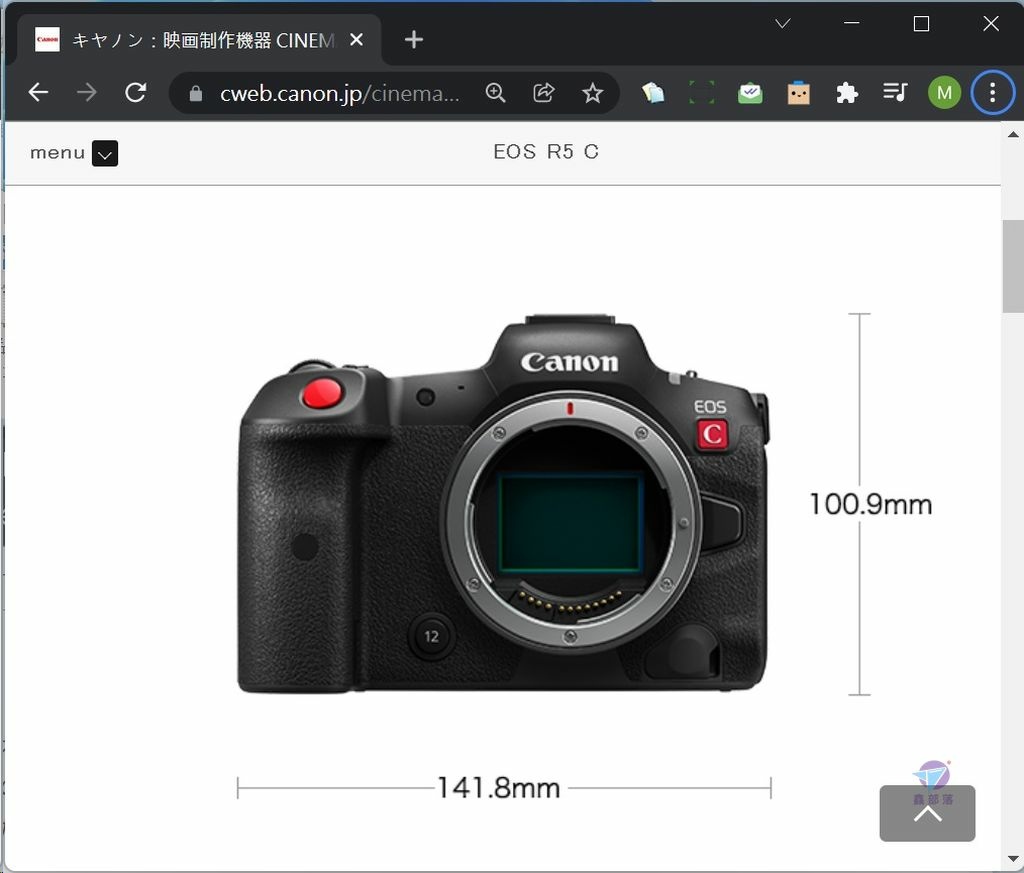The image size is (1024, 873).
Task: Open the media controls playlist icon
Action: pos(895,92)
